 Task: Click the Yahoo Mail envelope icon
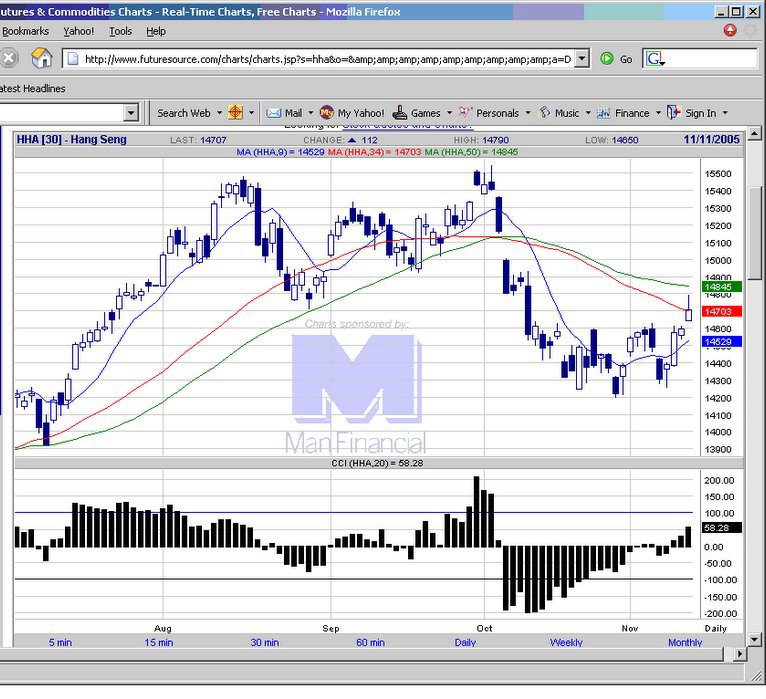click(x=274, y=113)
